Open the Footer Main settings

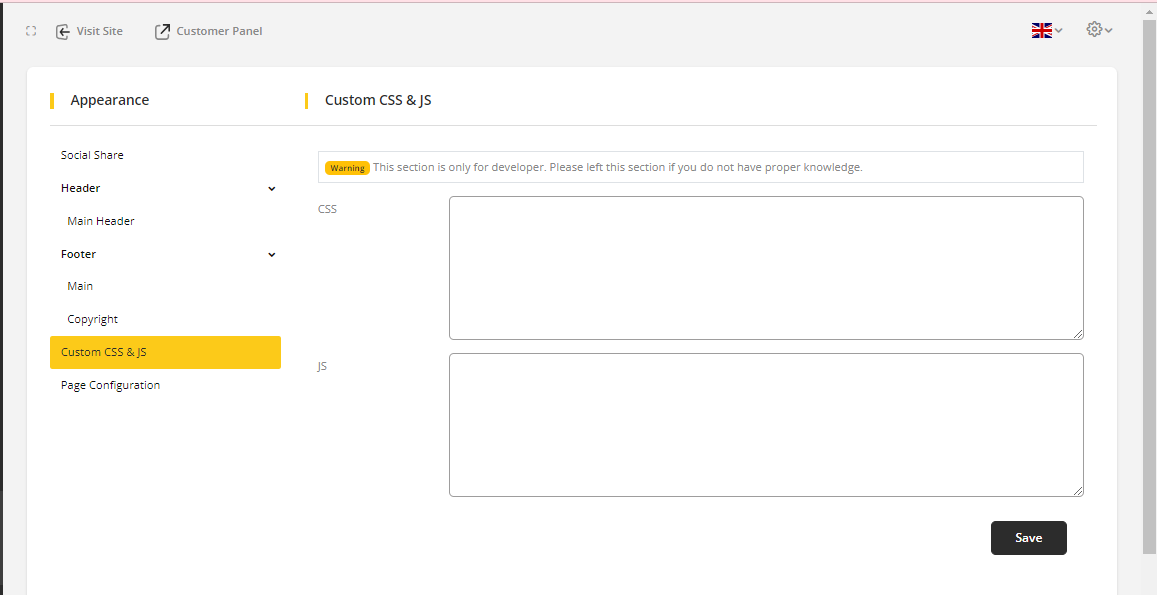[80, 286]
